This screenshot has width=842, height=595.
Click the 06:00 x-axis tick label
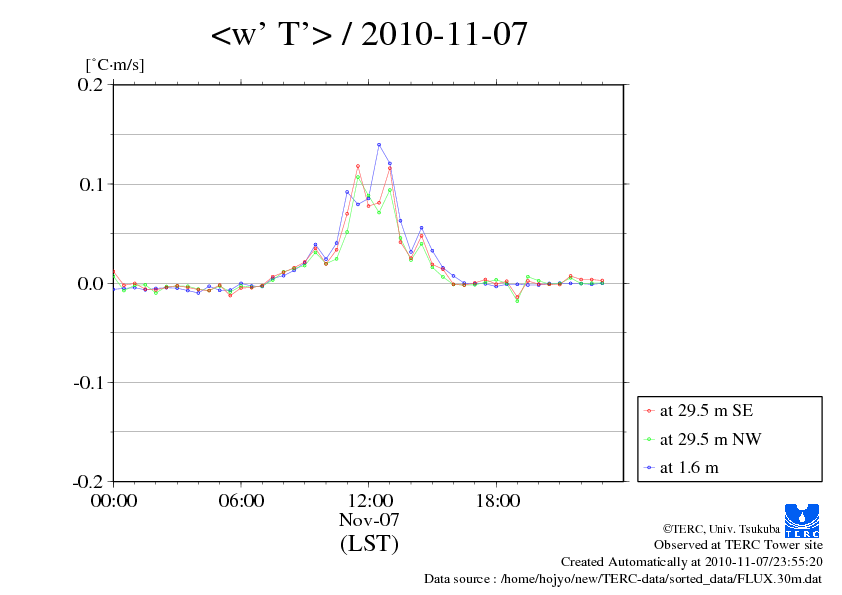pos(241,501)
